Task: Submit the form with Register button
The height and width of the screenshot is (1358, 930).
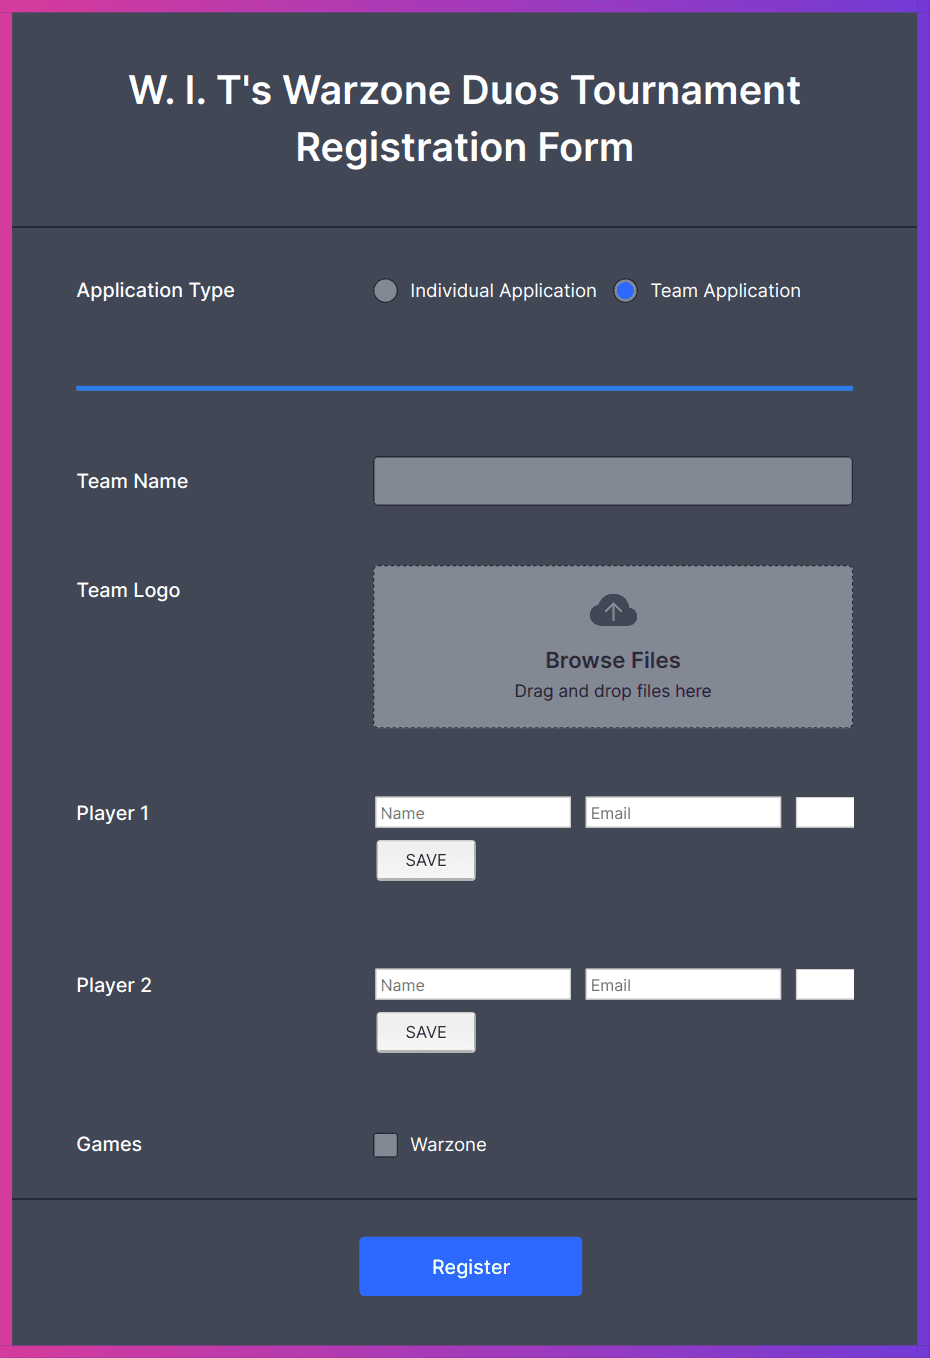Action: (470, 1267)
